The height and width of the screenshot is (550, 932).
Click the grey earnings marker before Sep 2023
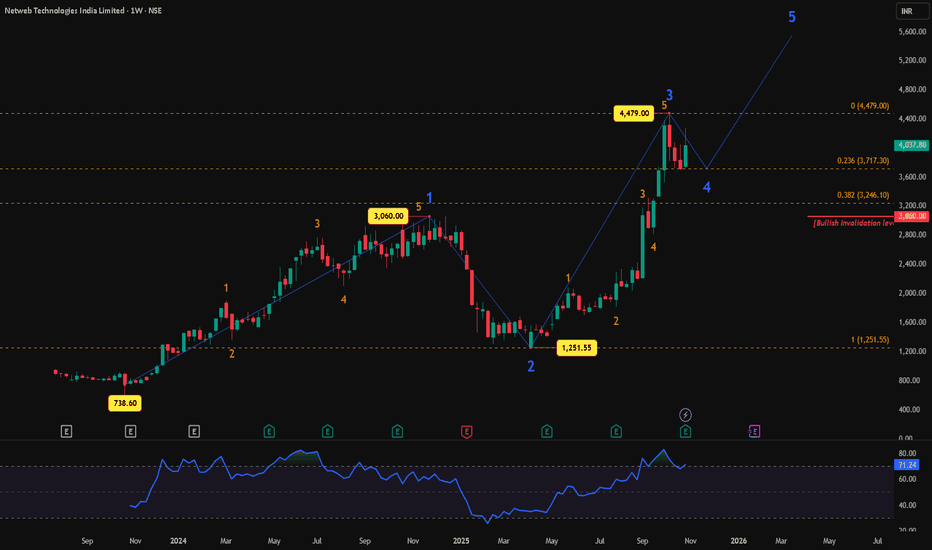[x=67, y=432]
